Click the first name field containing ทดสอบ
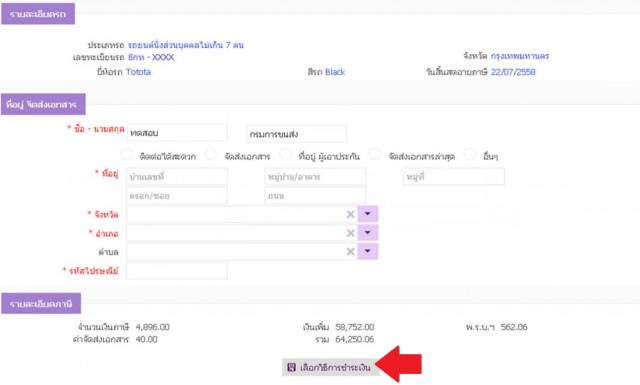640x385 pixels. click(x=177, y=133)
